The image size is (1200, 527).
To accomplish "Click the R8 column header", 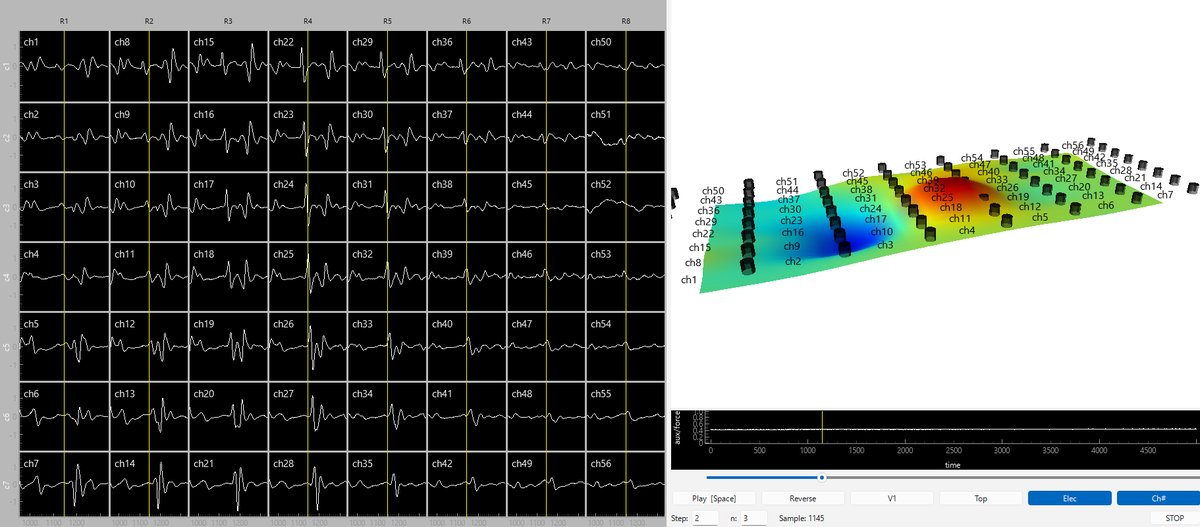I will (x=626, y=21).
